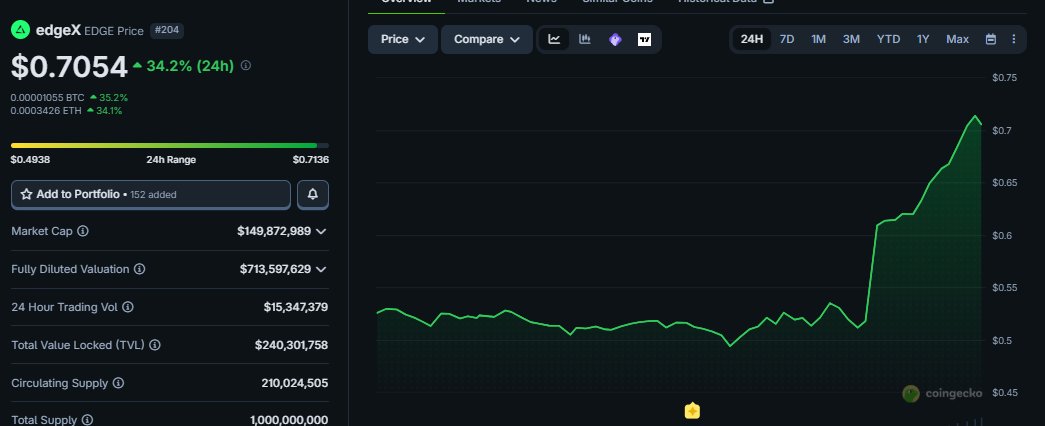
Task: Select the 24H time range
Action: pos(752,39)
